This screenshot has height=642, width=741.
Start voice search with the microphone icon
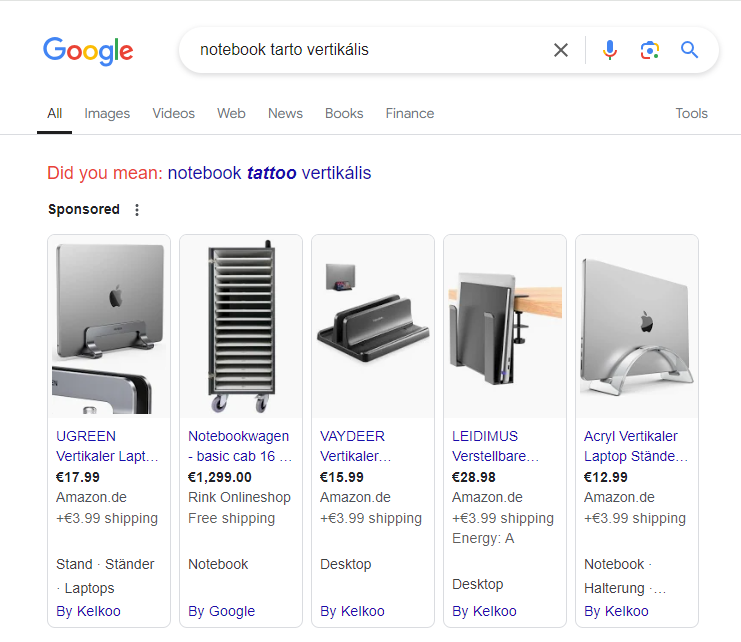click(610, 50)
